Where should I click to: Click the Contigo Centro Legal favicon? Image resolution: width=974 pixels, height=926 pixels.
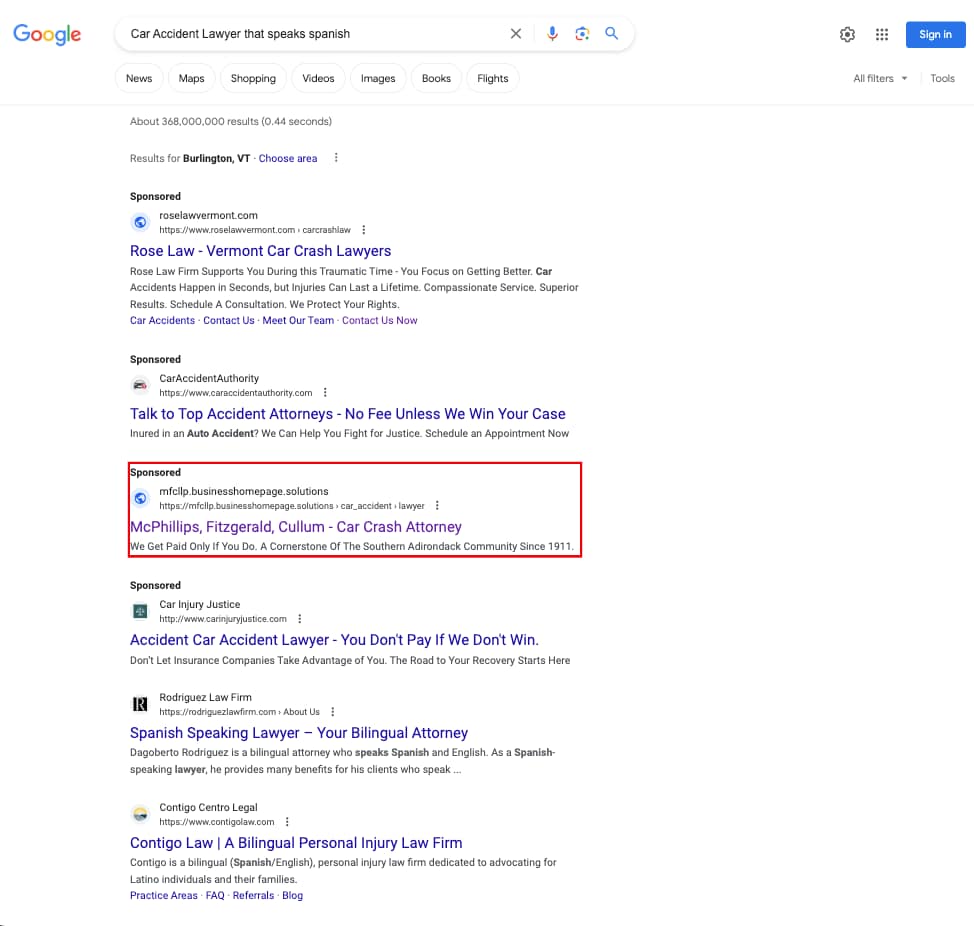[140, 814]
